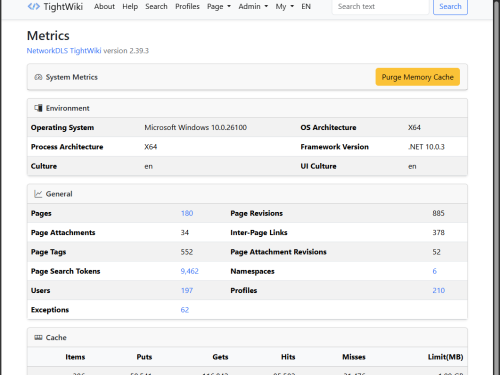The width and height of the screenshot is (500, 375).
Task: Click the Inter-Page Links value 378
Action: pyautogui.click(x=439, y=233)
